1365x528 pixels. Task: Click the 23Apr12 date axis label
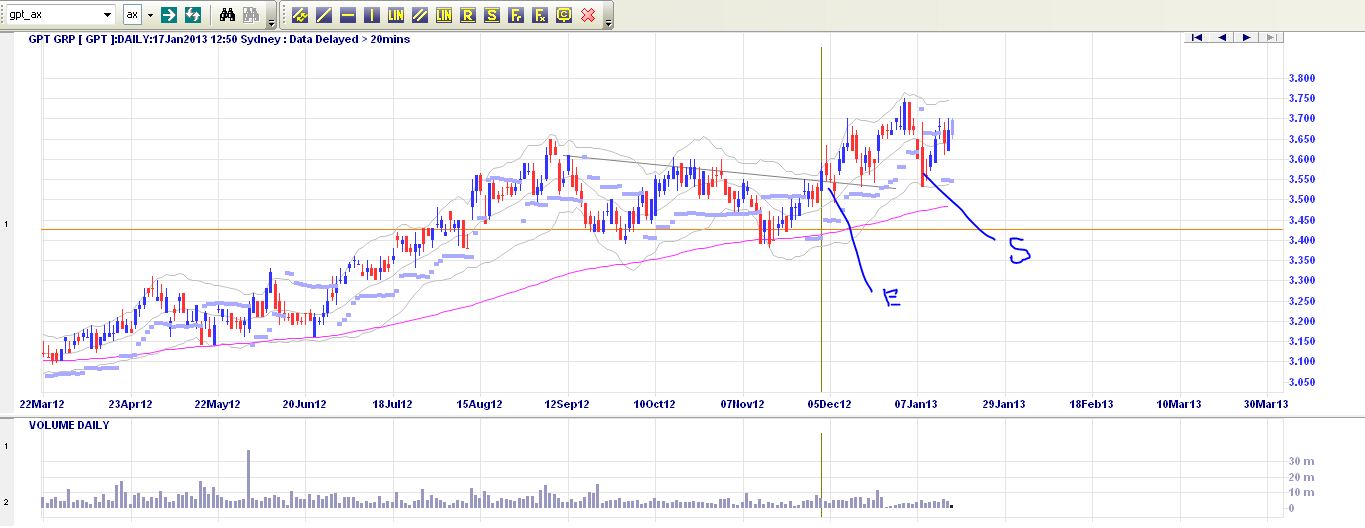[x=130, y=405]
